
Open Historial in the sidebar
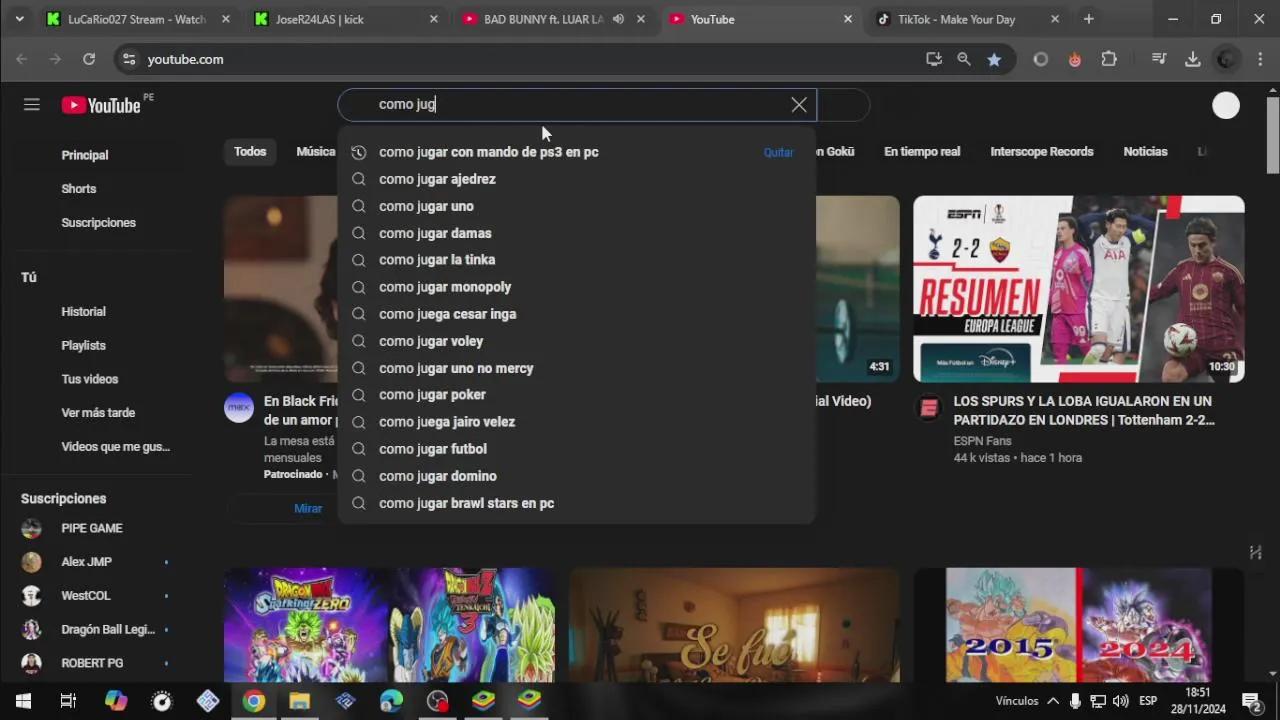click(83, 312)
